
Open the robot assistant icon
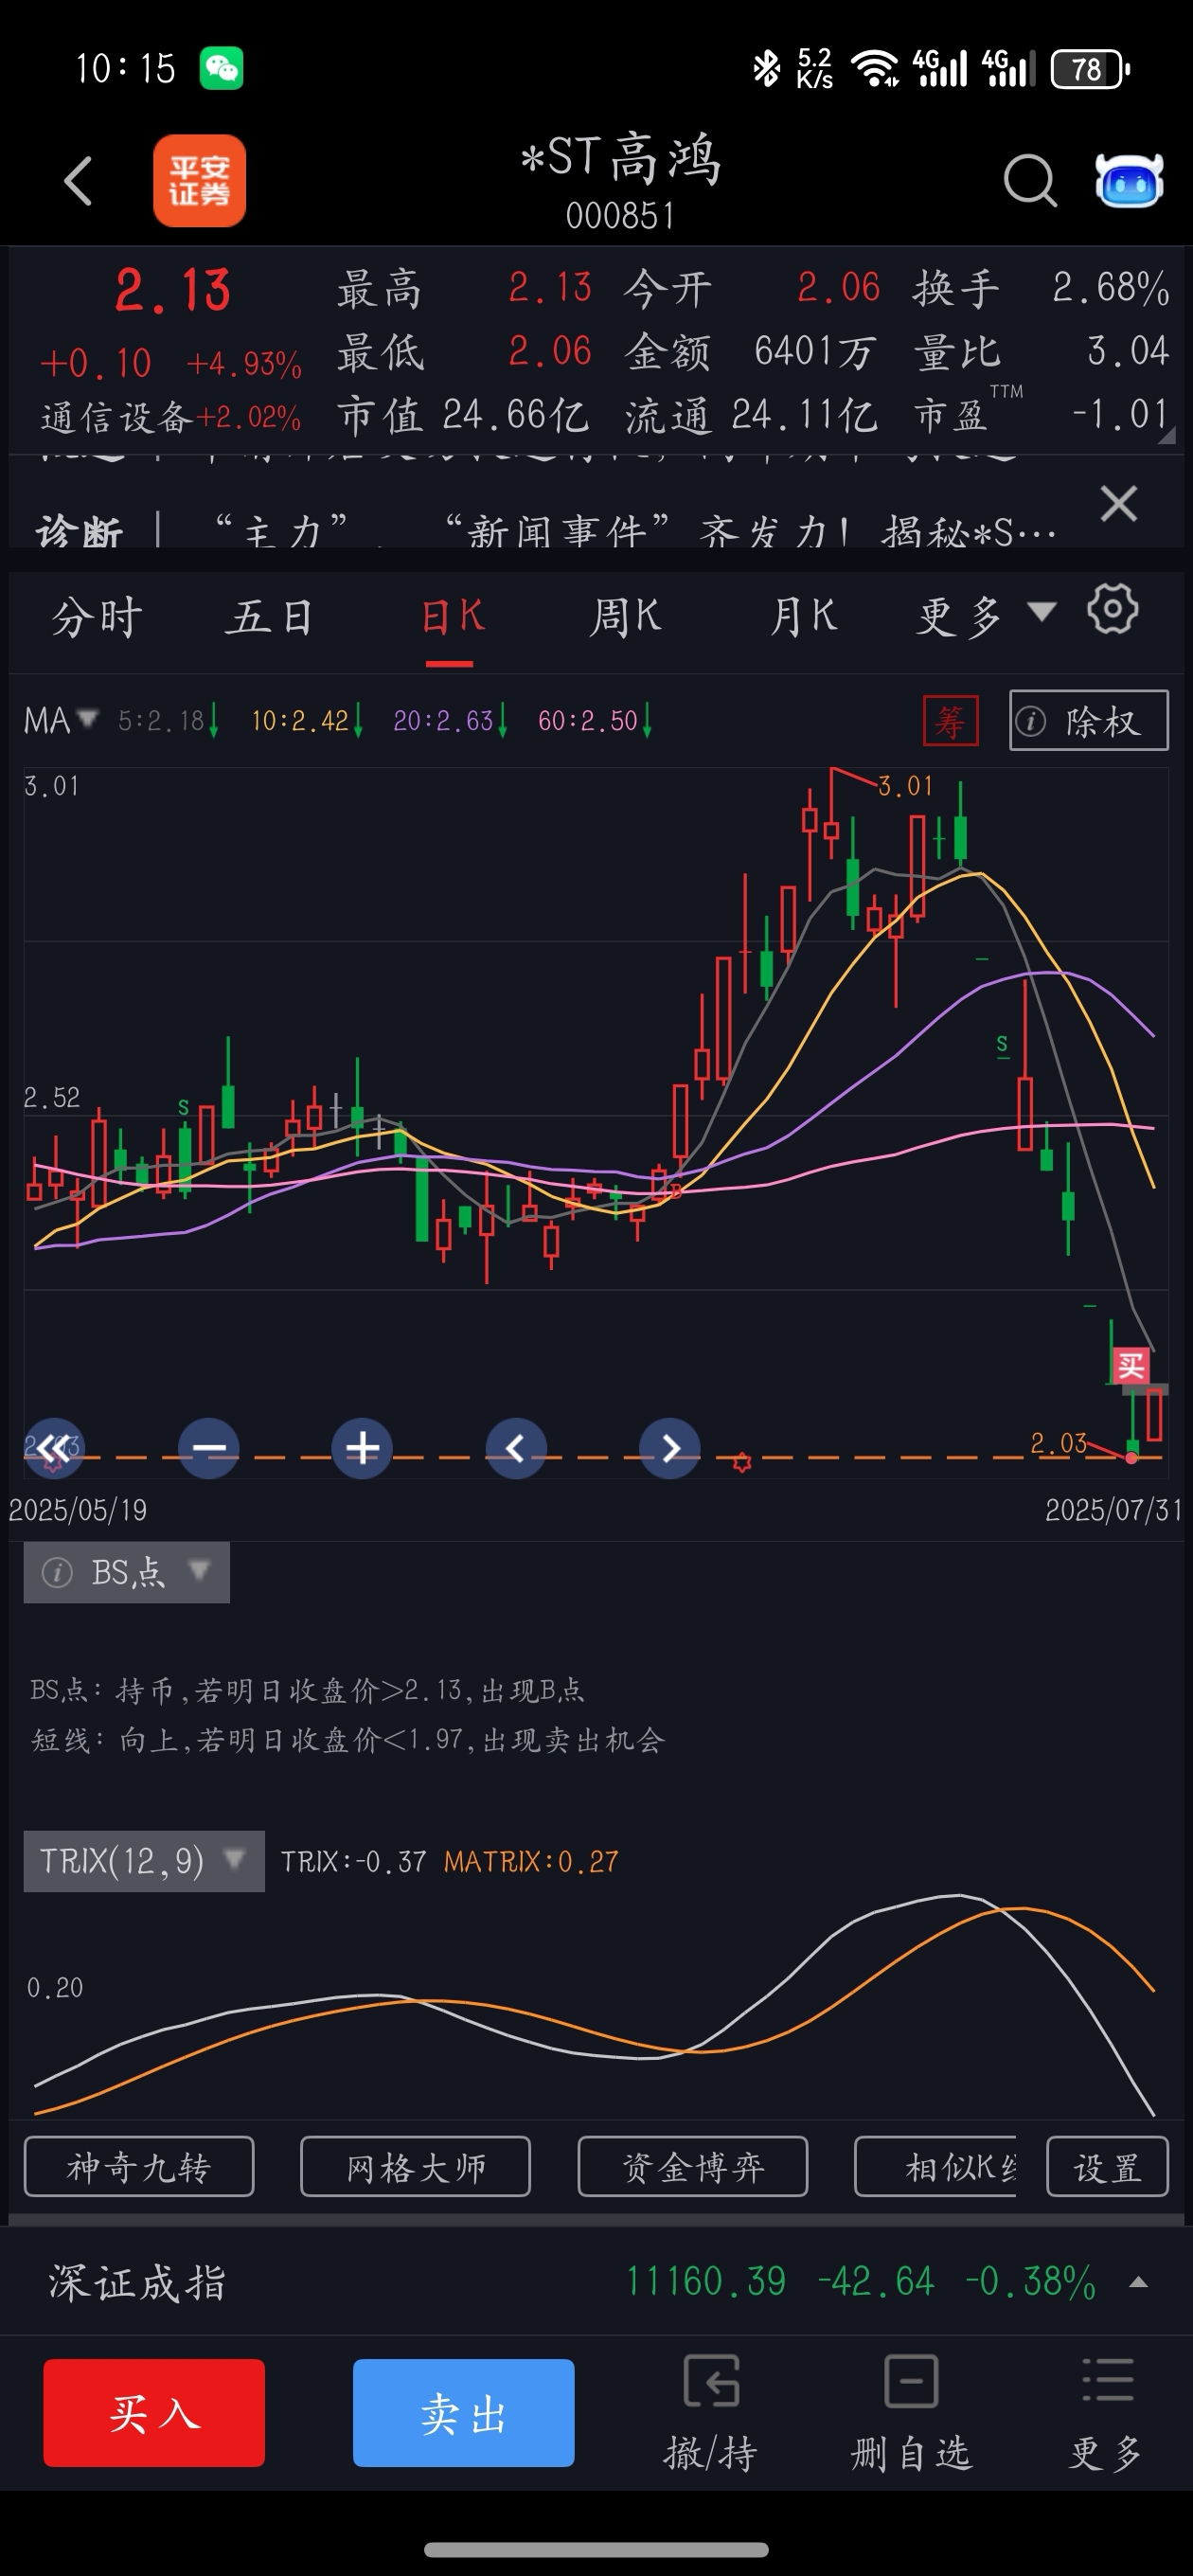1129,181
